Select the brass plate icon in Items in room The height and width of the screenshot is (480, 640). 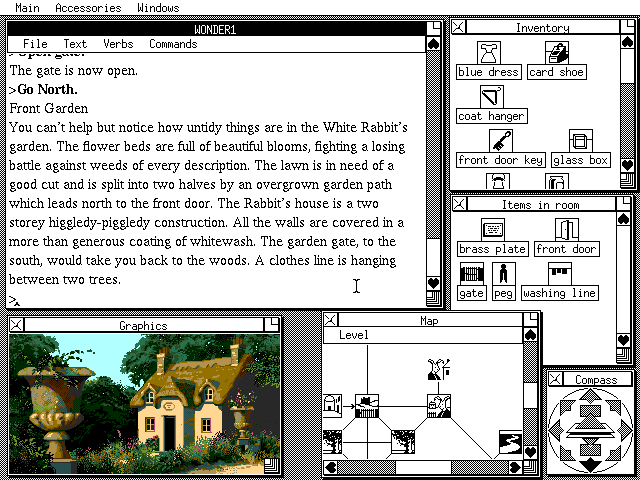493,230
